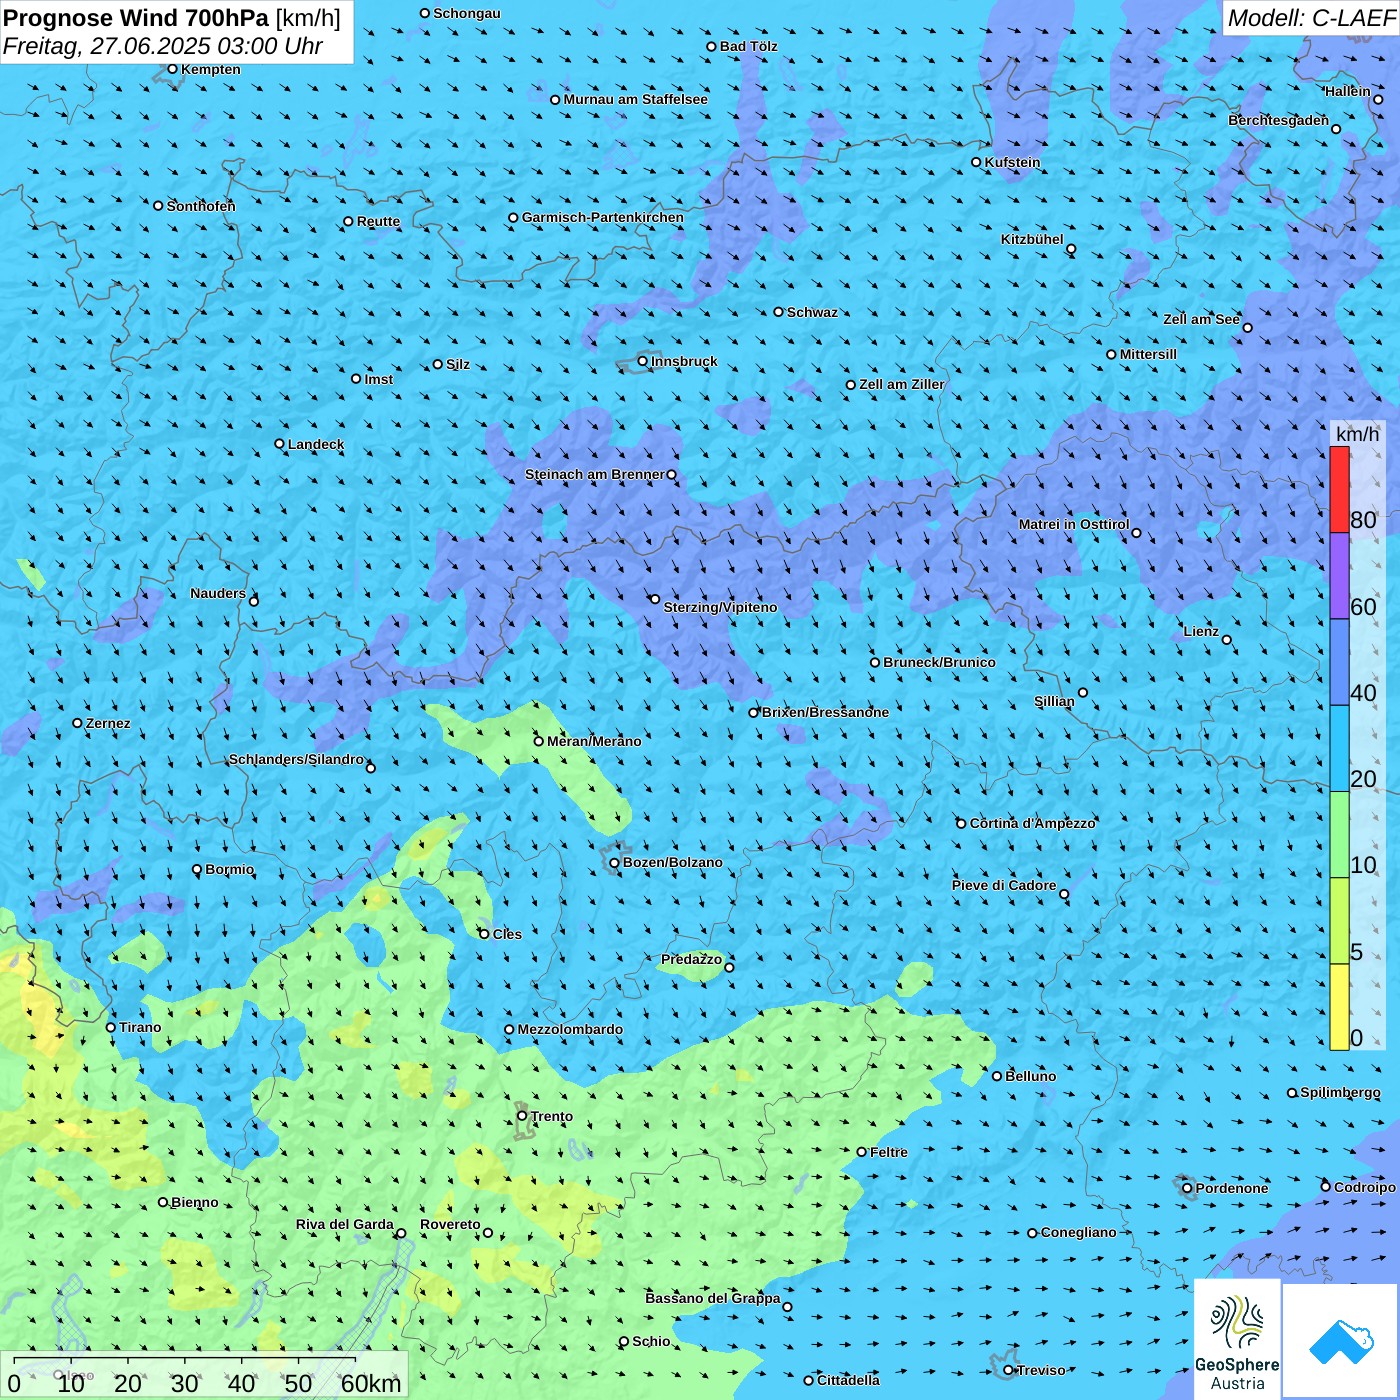
Task: Click the 'Zernez' label
Action: [x=108, y=723]
